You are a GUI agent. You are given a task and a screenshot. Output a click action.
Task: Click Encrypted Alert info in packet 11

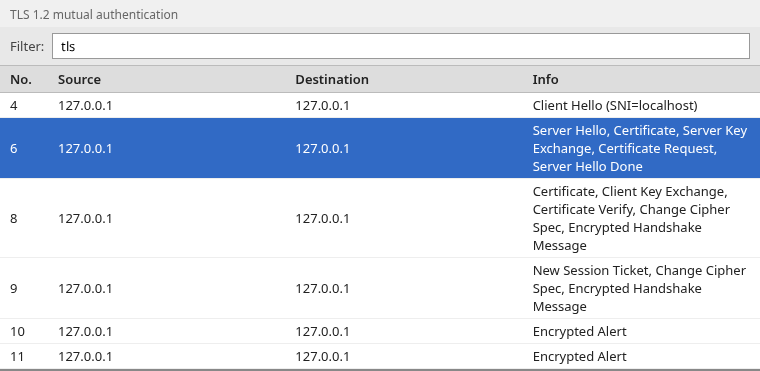click(x=579, y=357)
